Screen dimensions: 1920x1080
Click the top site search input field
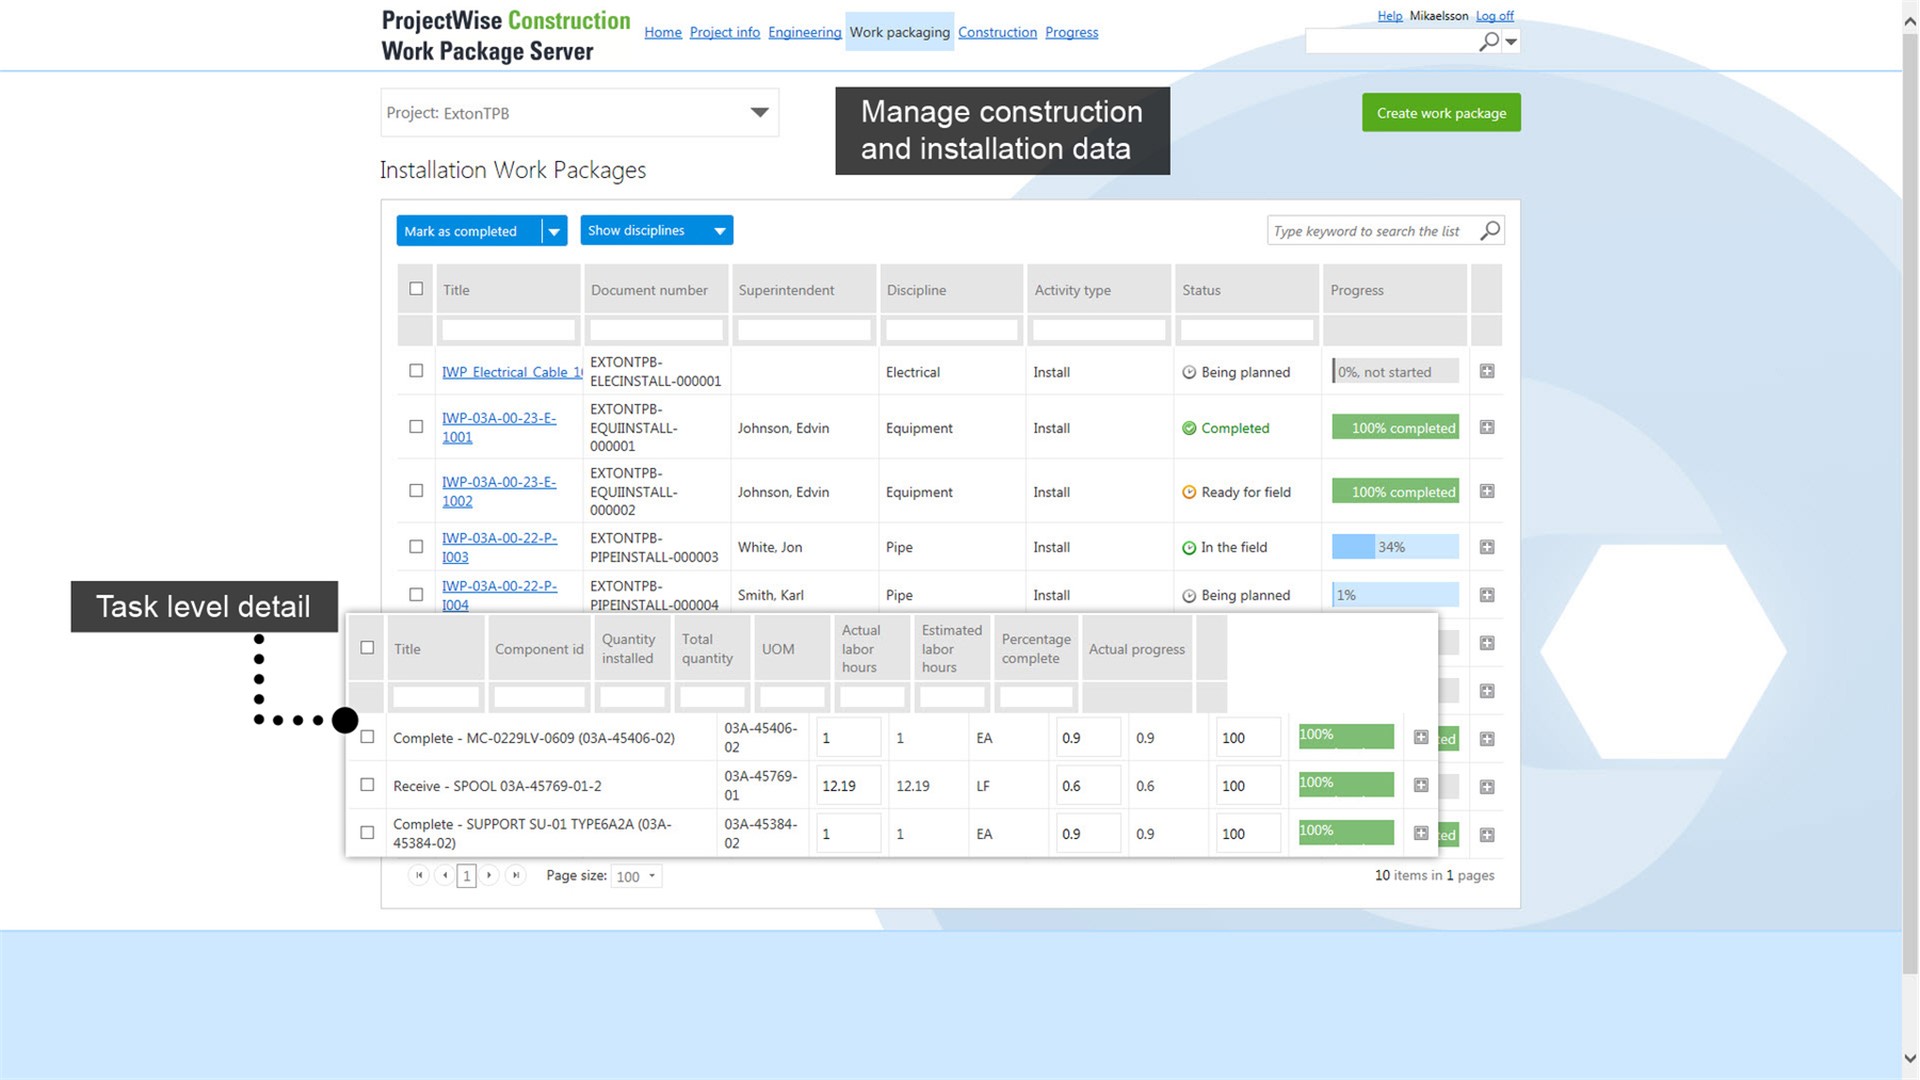[x=1392, y=42]
